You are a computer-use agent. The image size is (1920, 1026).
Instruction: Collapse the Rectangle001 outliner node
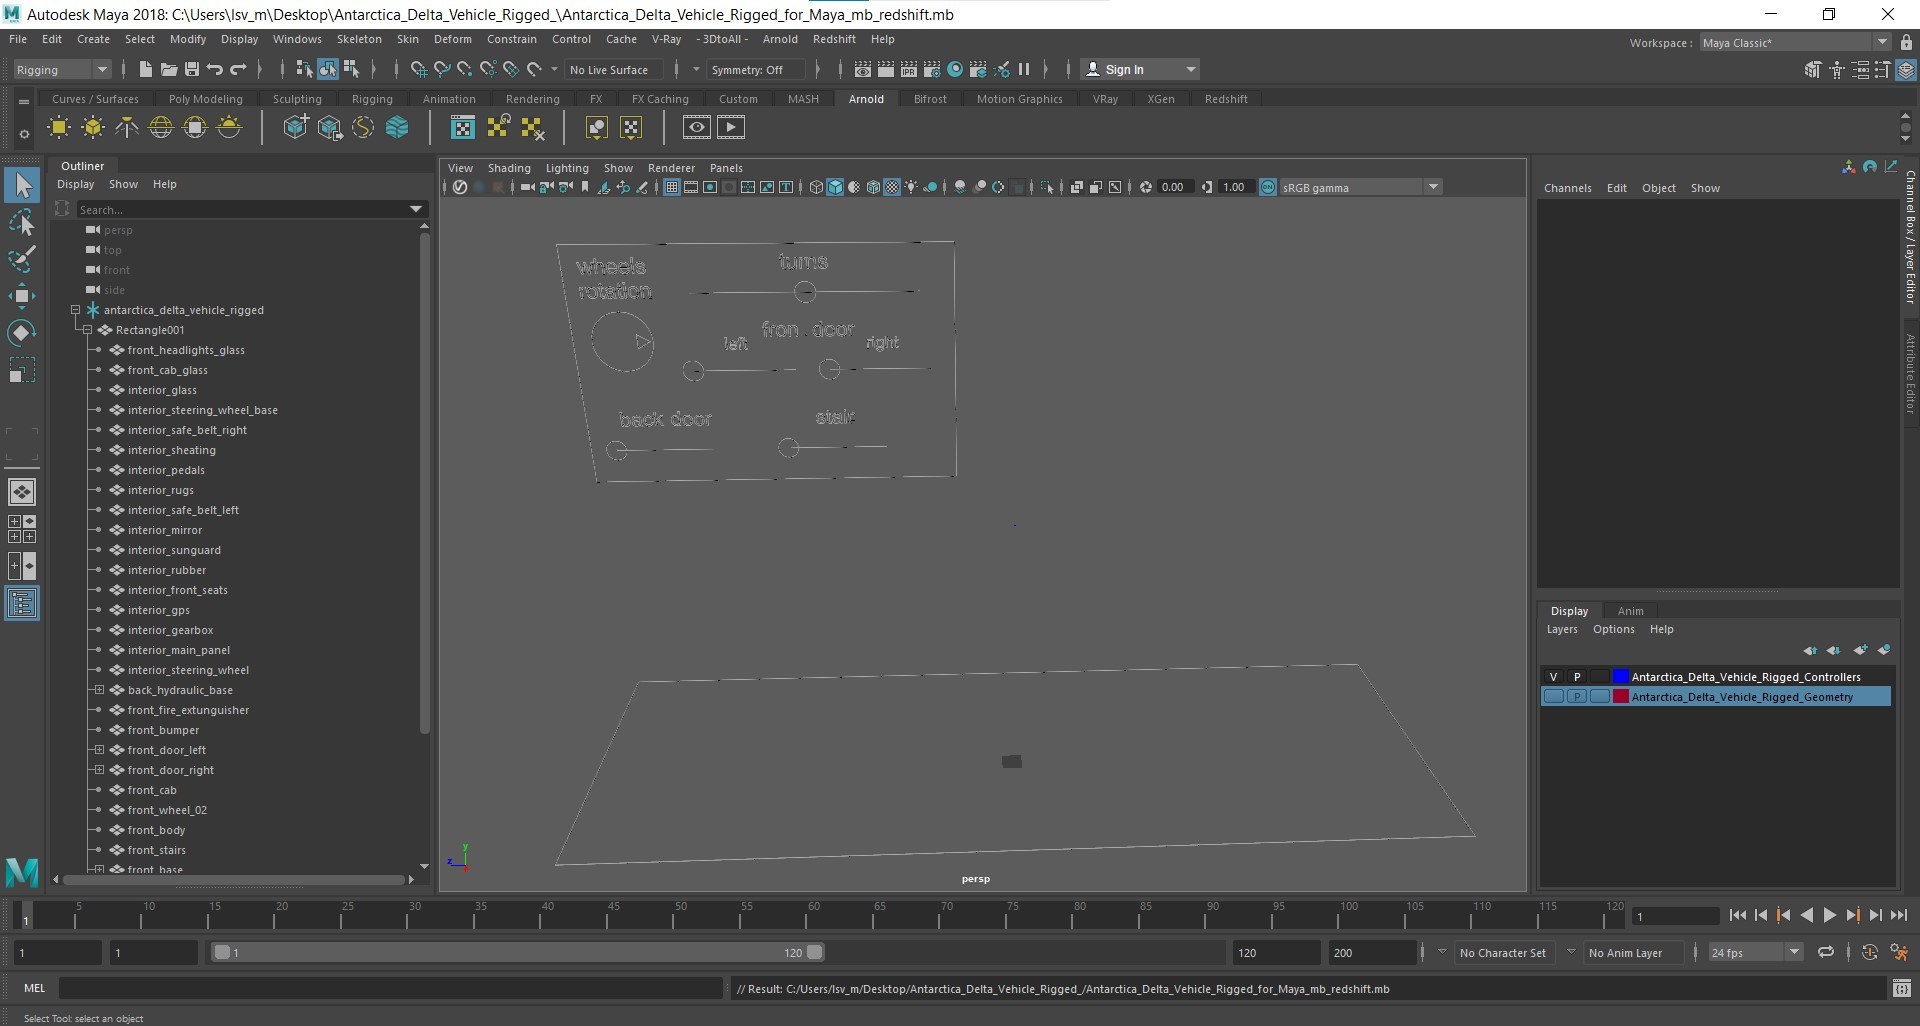coord(87,330)
